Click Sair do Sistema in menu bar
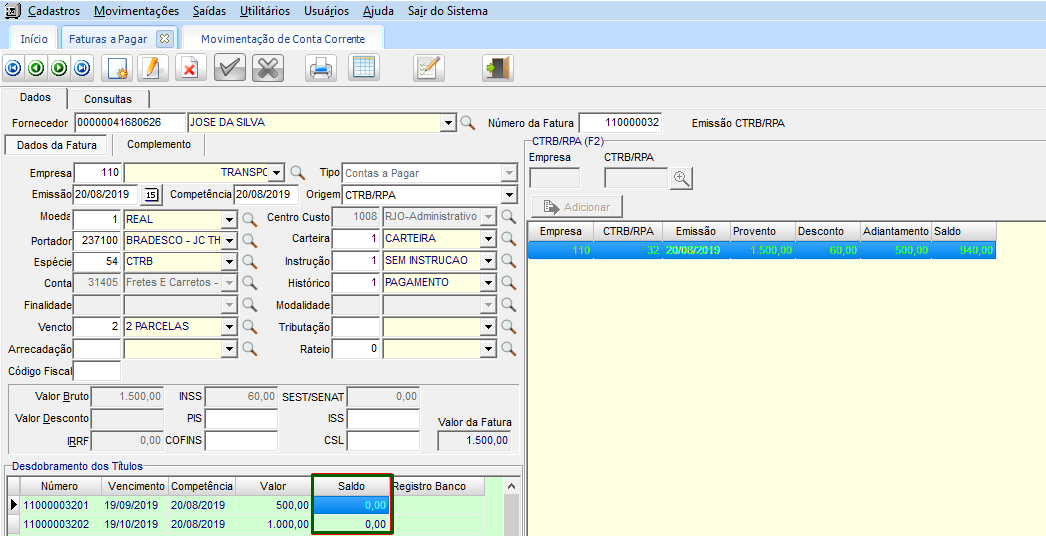1046x536 pixels. pyautogui.click(x=448, y=11)
